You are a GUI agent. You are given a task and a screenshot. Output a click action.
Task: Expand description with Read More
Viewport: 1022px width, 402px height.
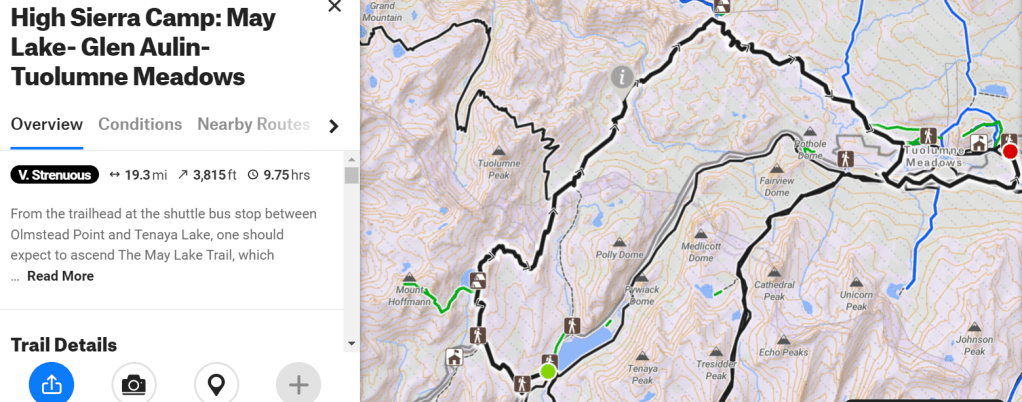coord(60,276)
